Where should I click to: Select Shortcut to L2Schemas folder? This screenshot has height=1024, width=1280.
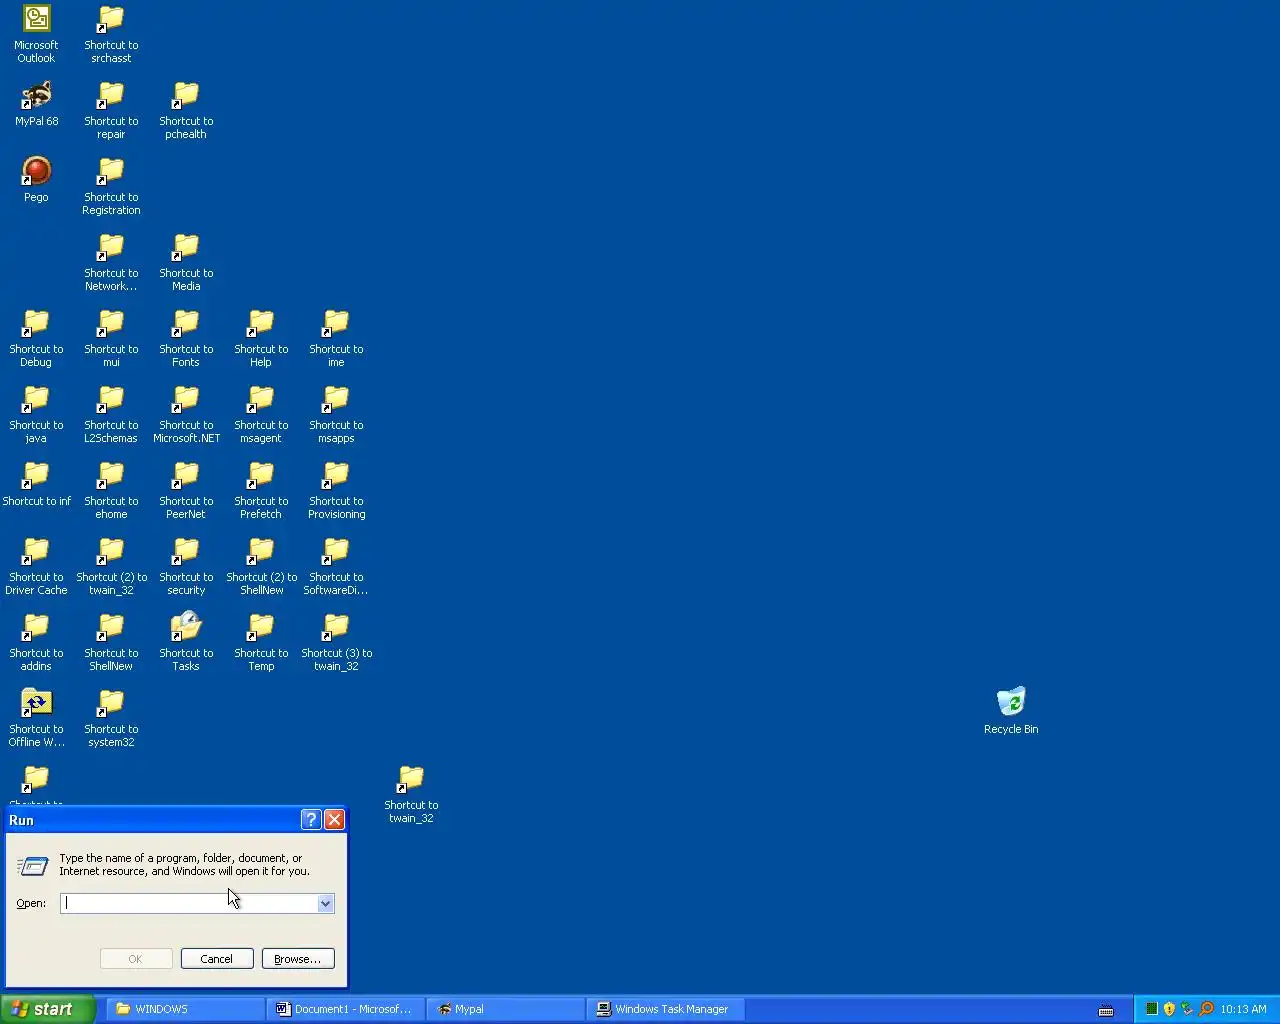(111, 414)
